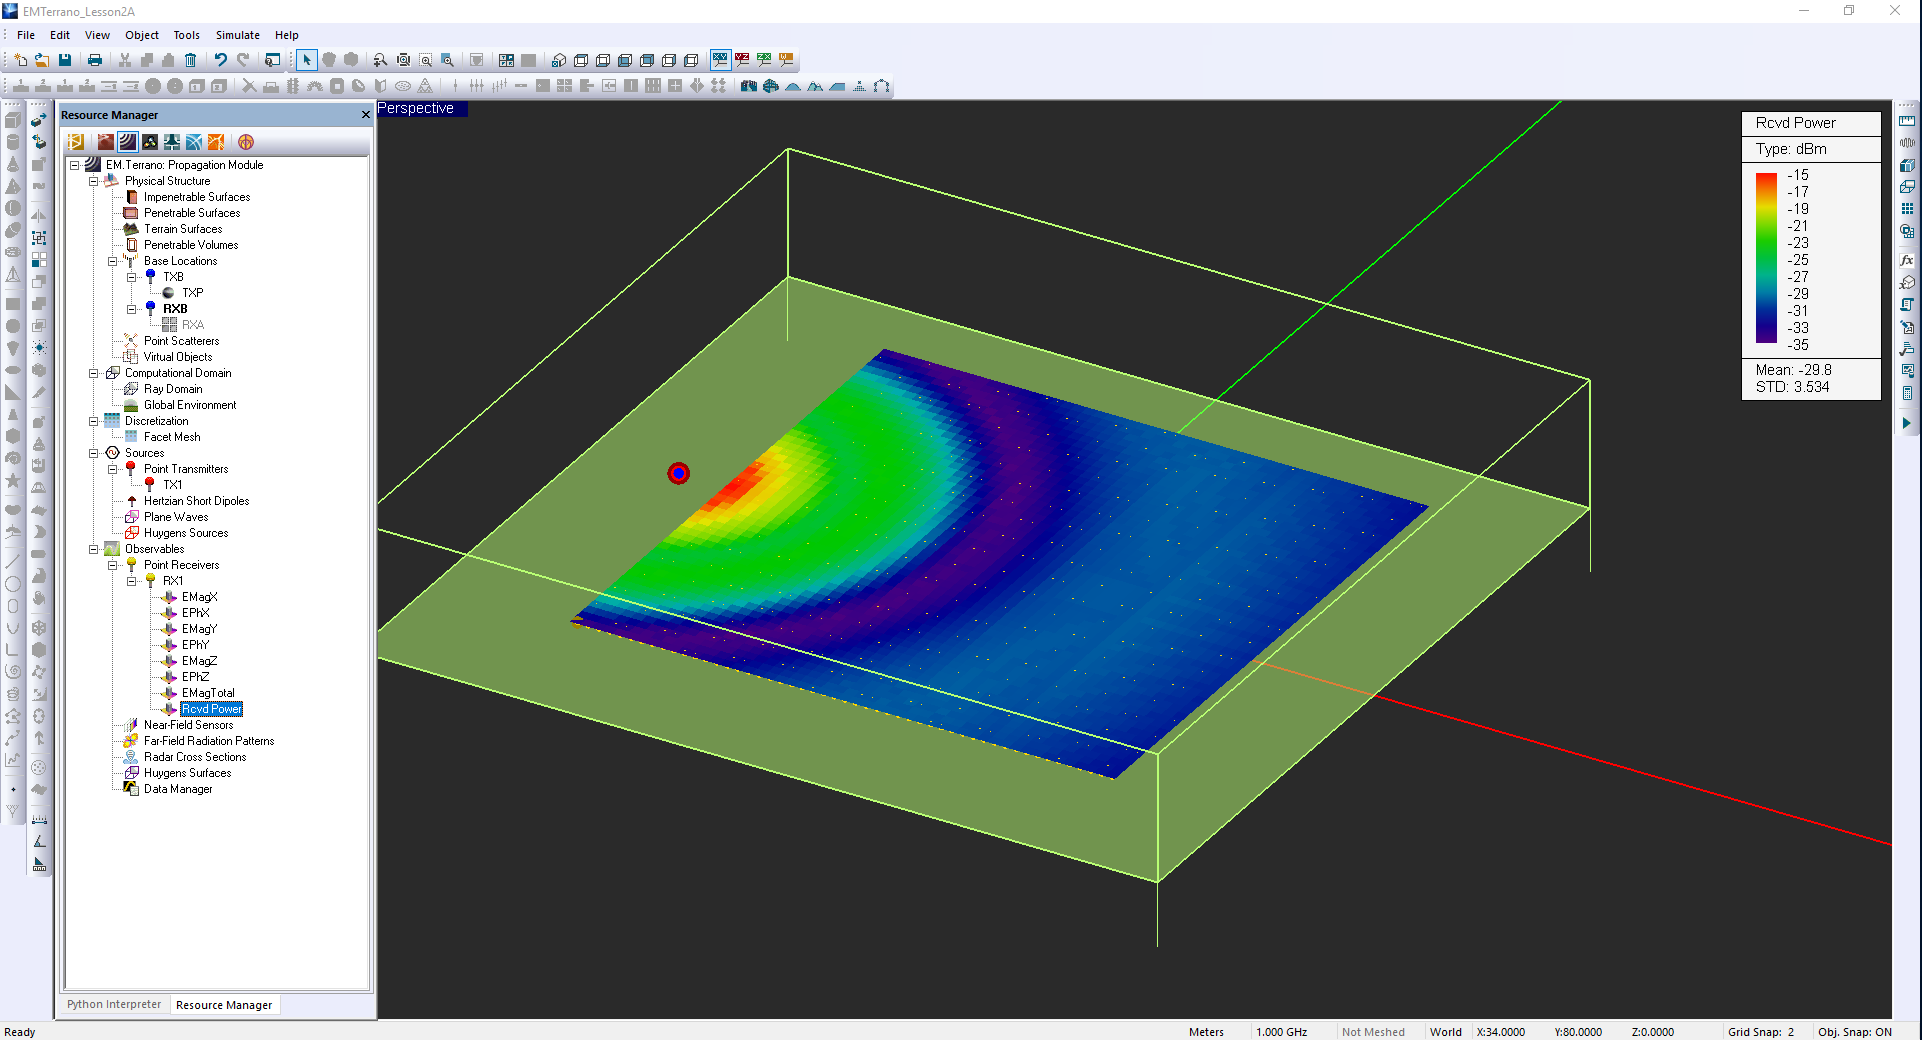
Task: Activate the arrow Select tool
Action: point(307,60)
